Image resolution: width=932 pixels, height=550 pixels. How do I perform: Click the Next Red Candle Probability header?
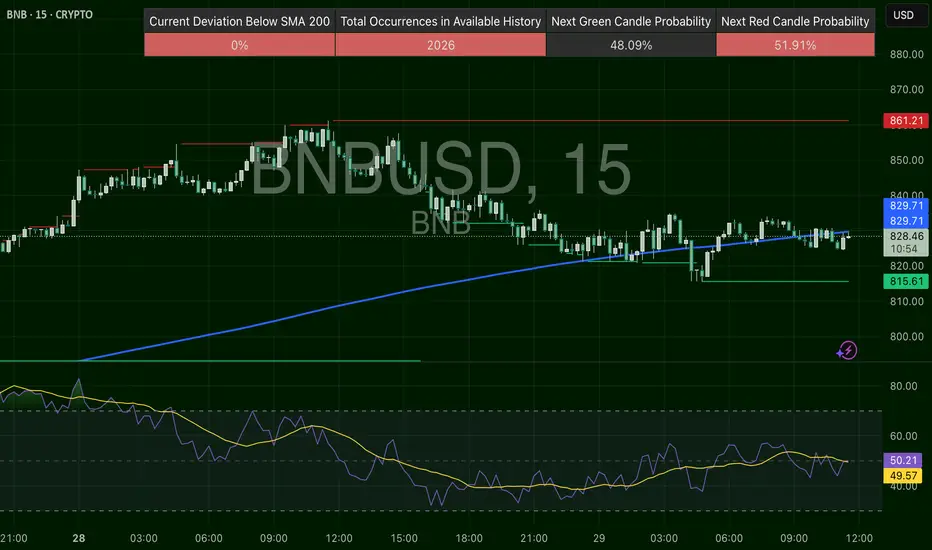click(x=795, y=21)
